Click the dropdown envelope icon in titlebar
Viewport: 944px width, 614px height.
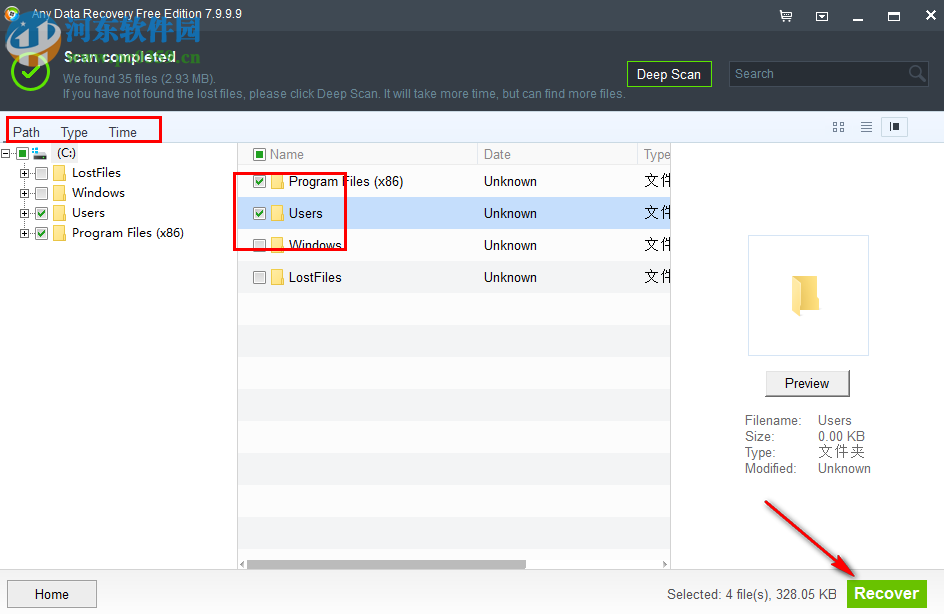pos(822,16)
